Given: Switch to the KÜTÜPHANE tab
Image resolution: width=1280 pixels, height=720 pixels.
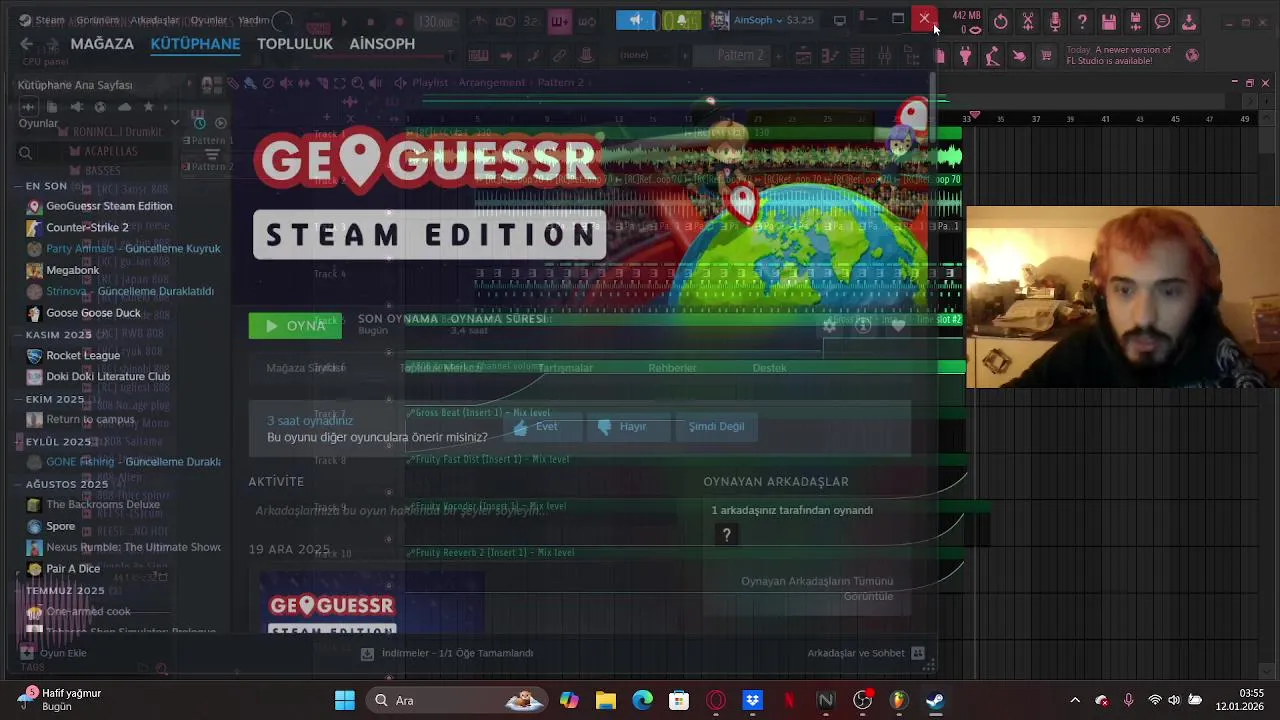Looking at the screenshot, I should (x=195, y=44).
